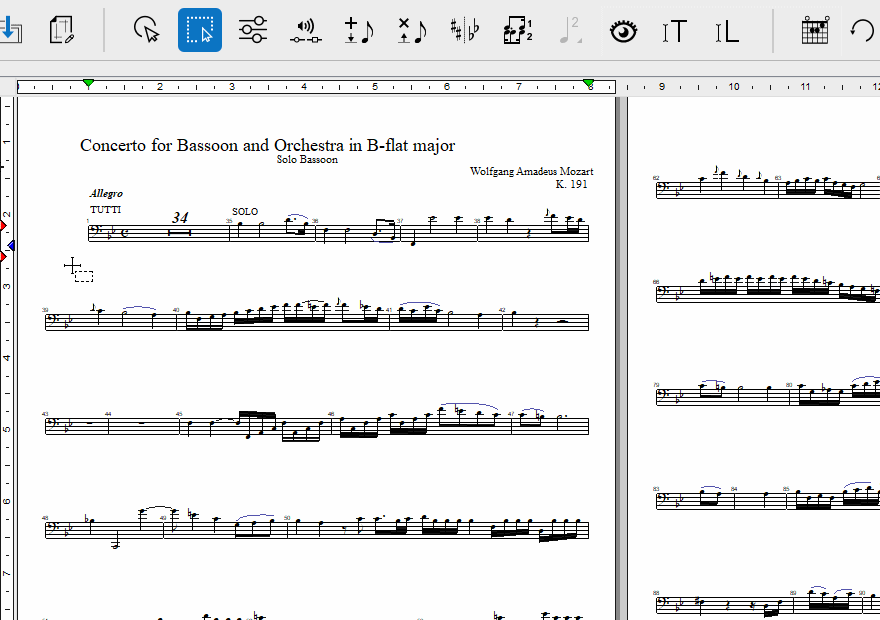Viewport: 880px width, 620px height.
Task: Select the left green margin marker on ruler
Action: pos(88,84)
